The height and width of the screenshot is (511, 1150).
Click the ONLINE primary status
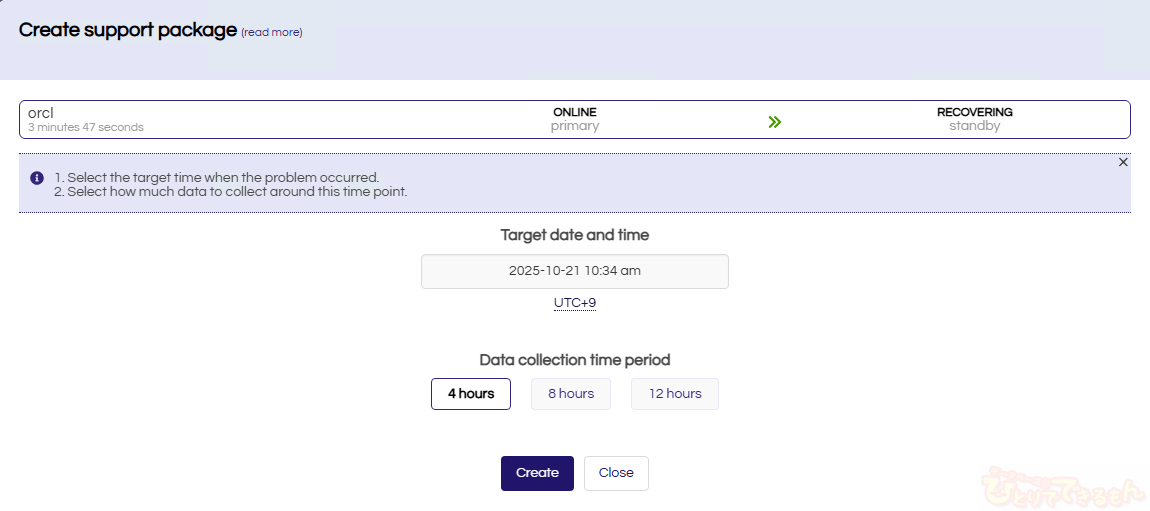[x=575, y=119]
